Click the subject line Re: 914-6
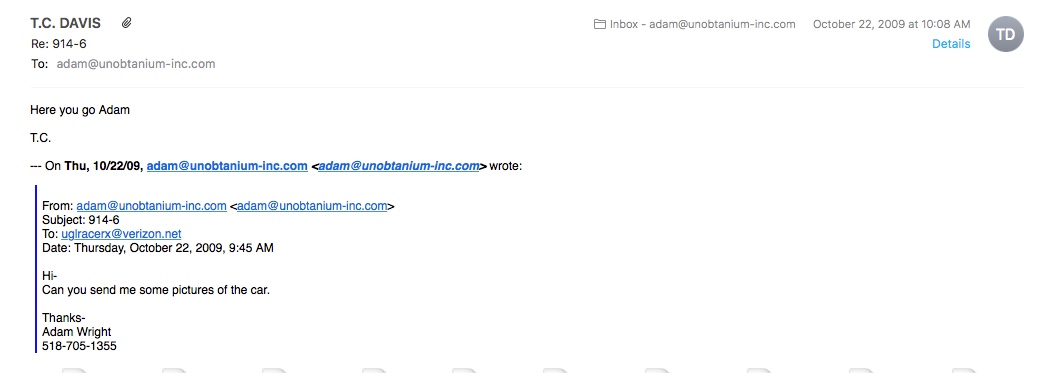 58,44
